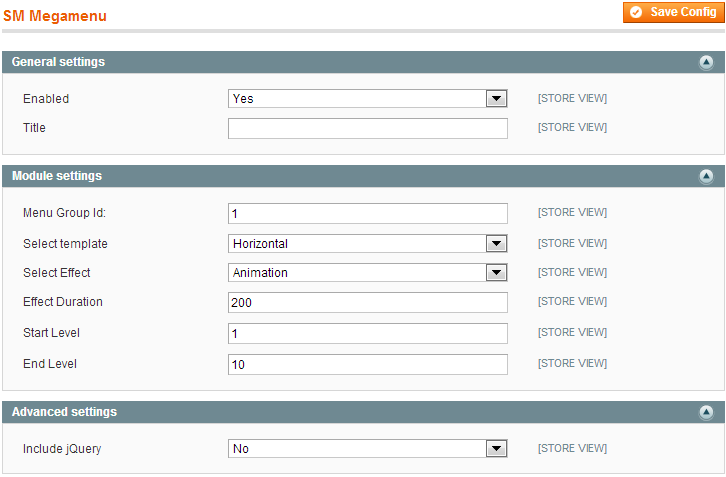Focus the Effect Duration field
Screen dimensions: 726x477
(368, 302)
